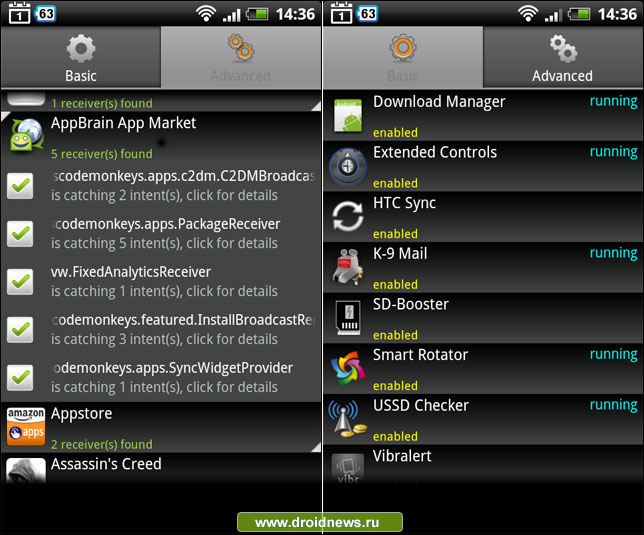Select the Vibralert row
The image size is (644, 535).
point(483,466)
